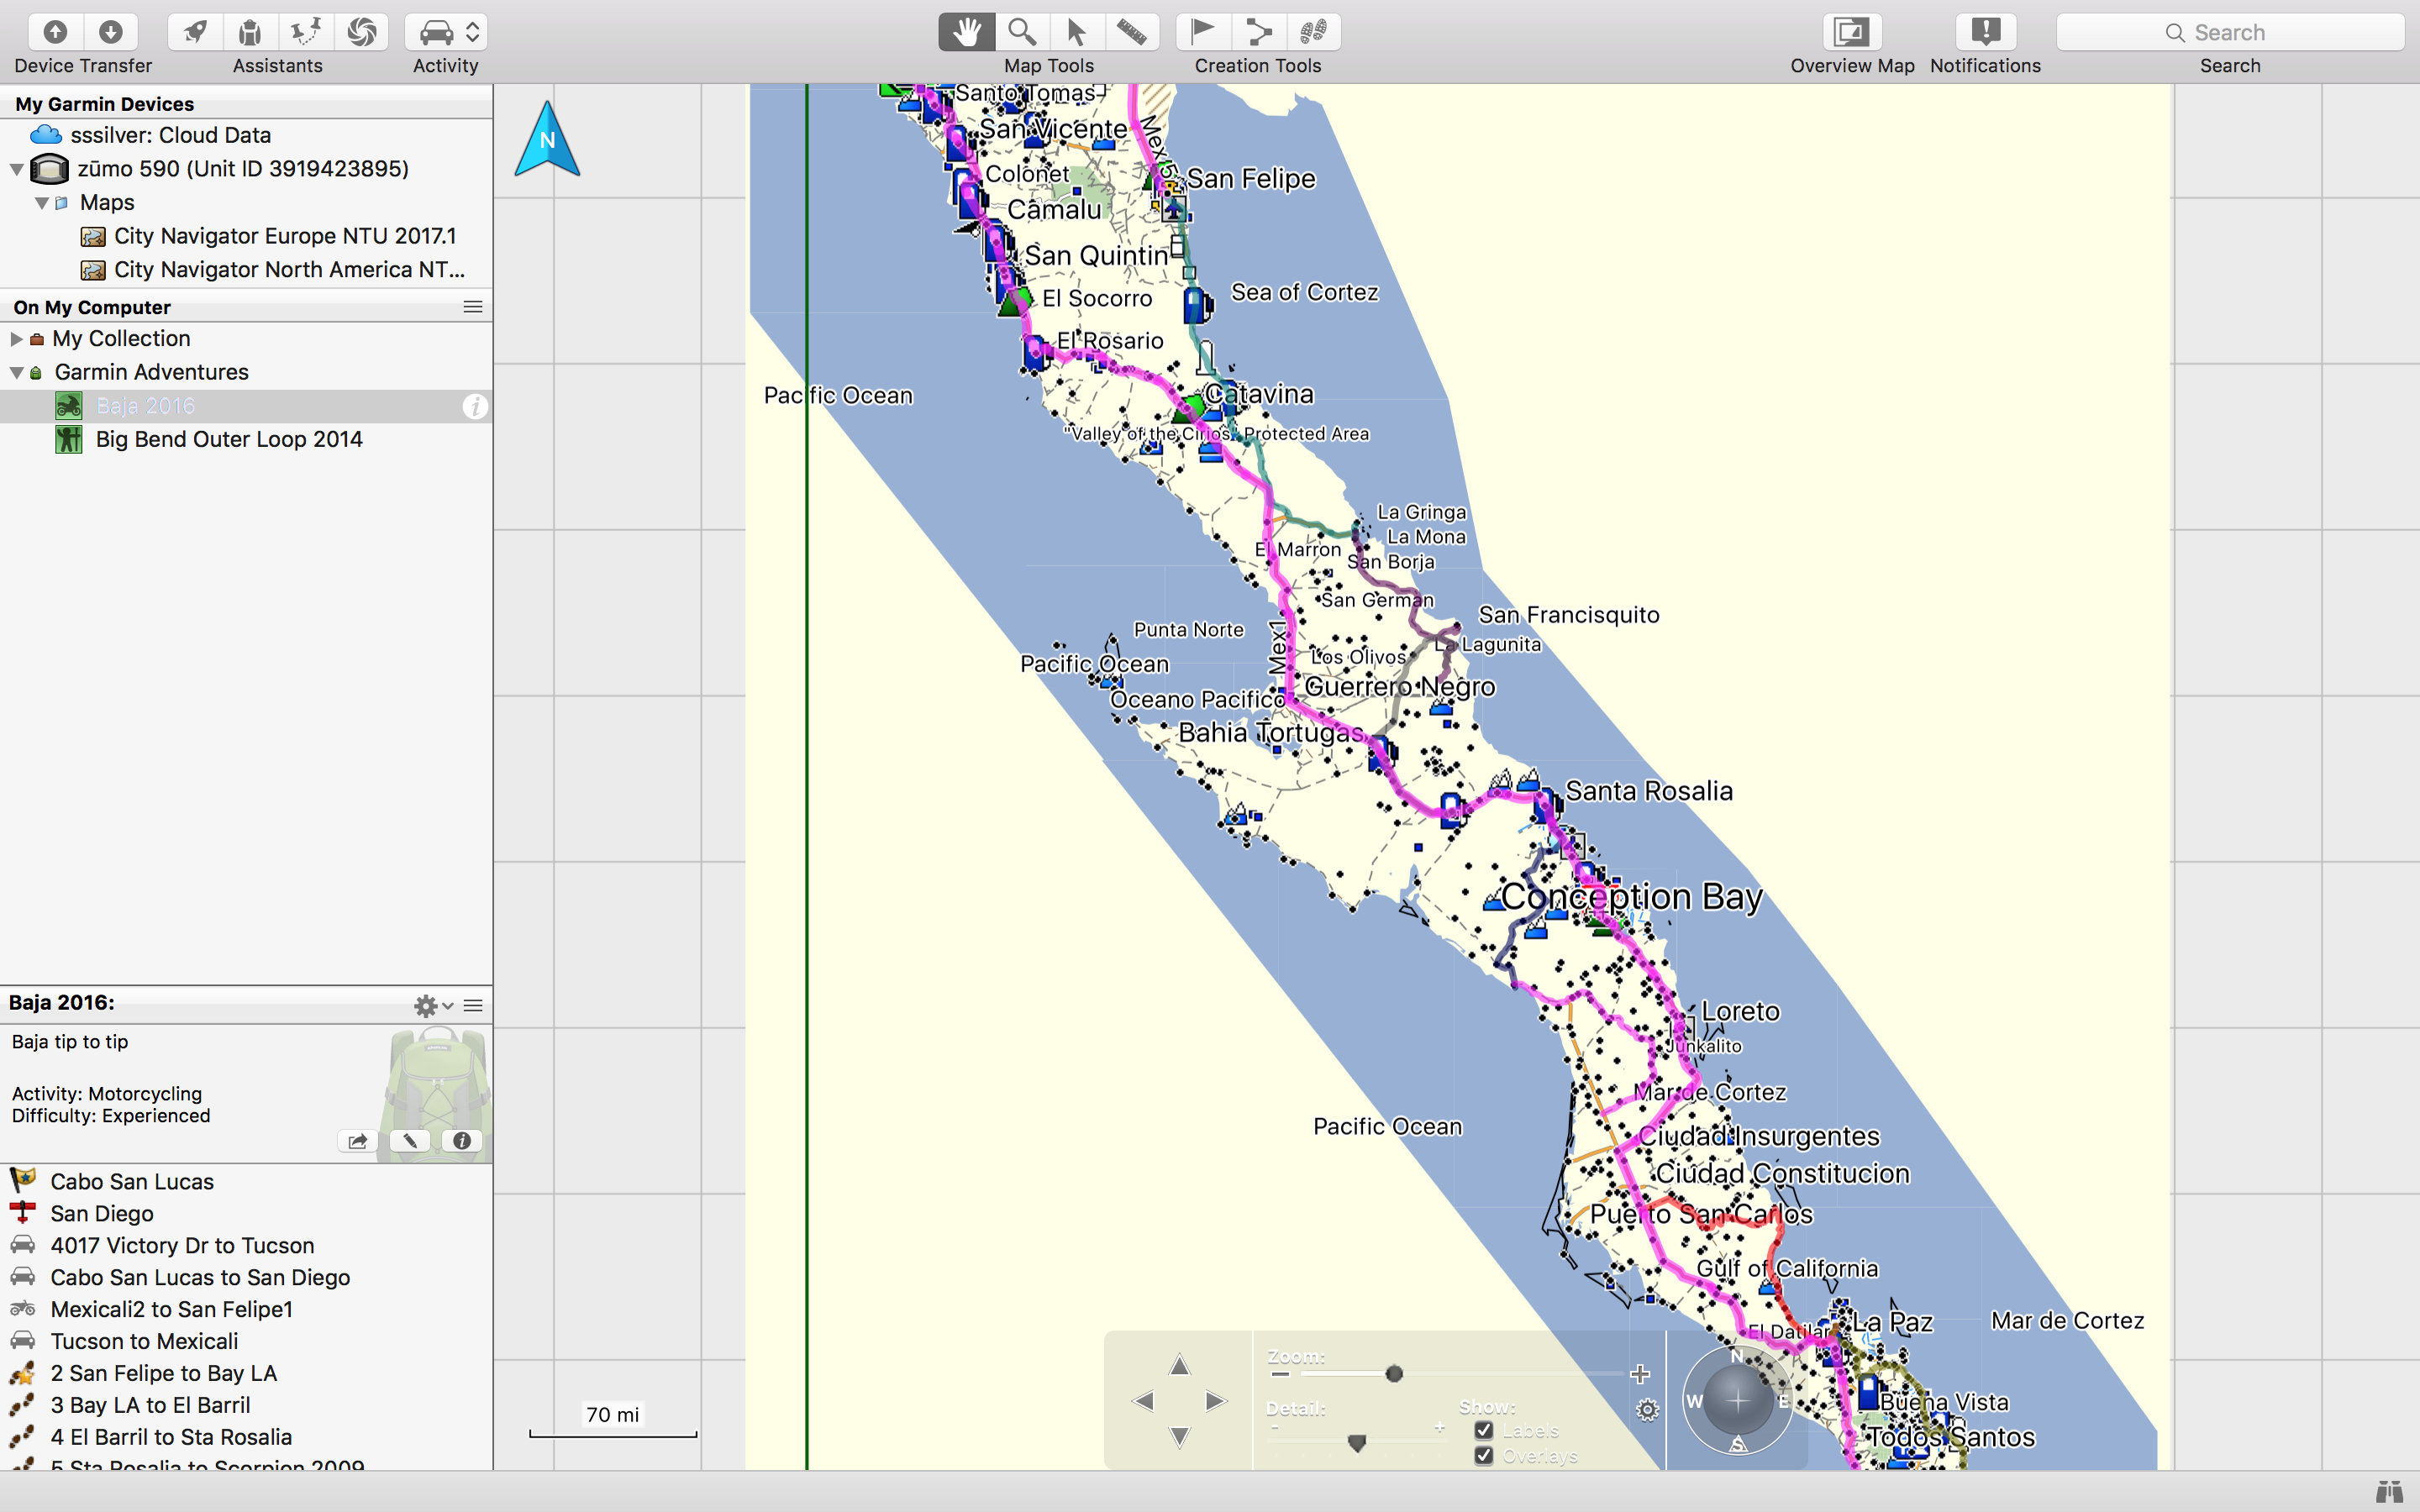Click the camera shutter assistant icon
2420x1512 pixels.
tap(361, 32)
